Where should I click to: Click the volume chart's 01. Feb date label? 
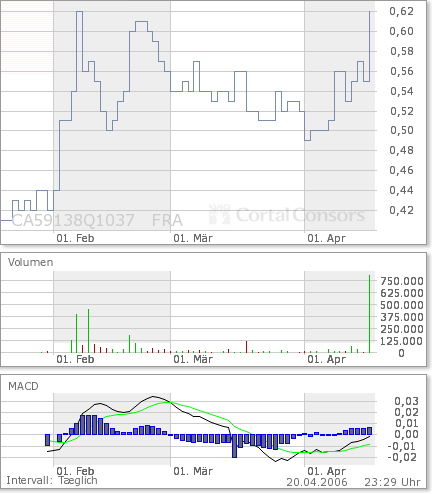tap(75, 359)
